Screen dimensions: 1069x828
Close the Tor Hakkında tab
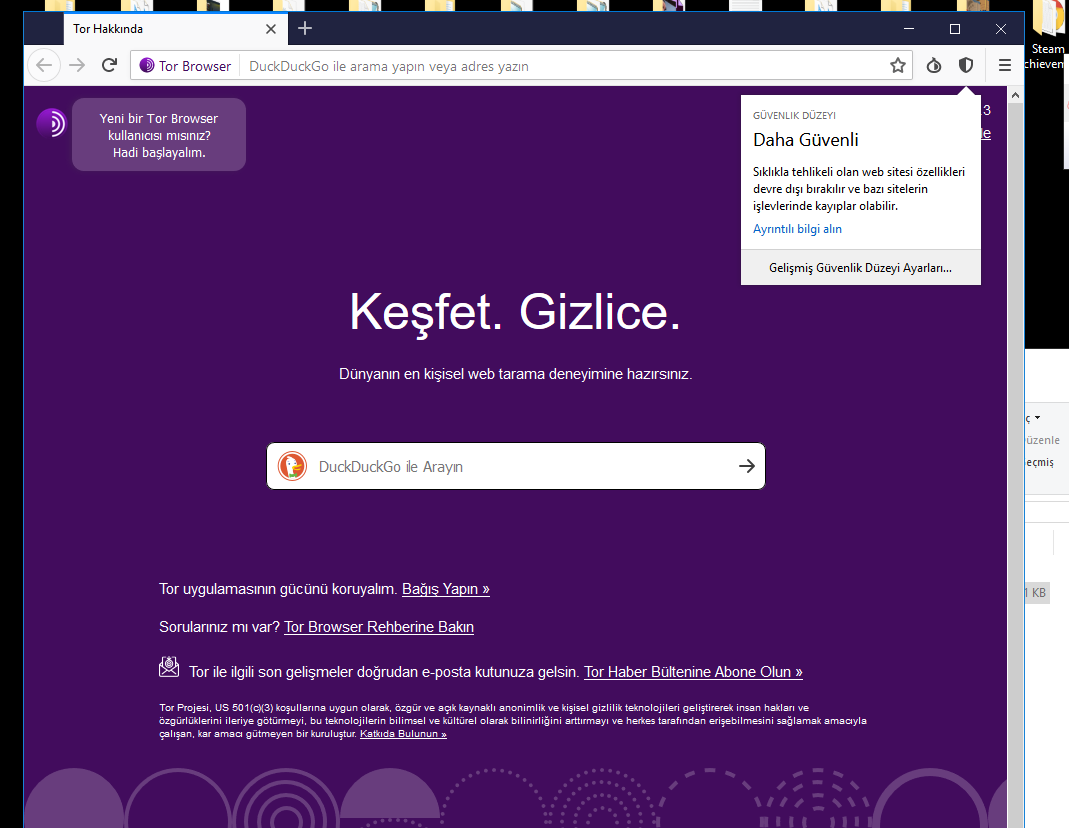[271, 29]
